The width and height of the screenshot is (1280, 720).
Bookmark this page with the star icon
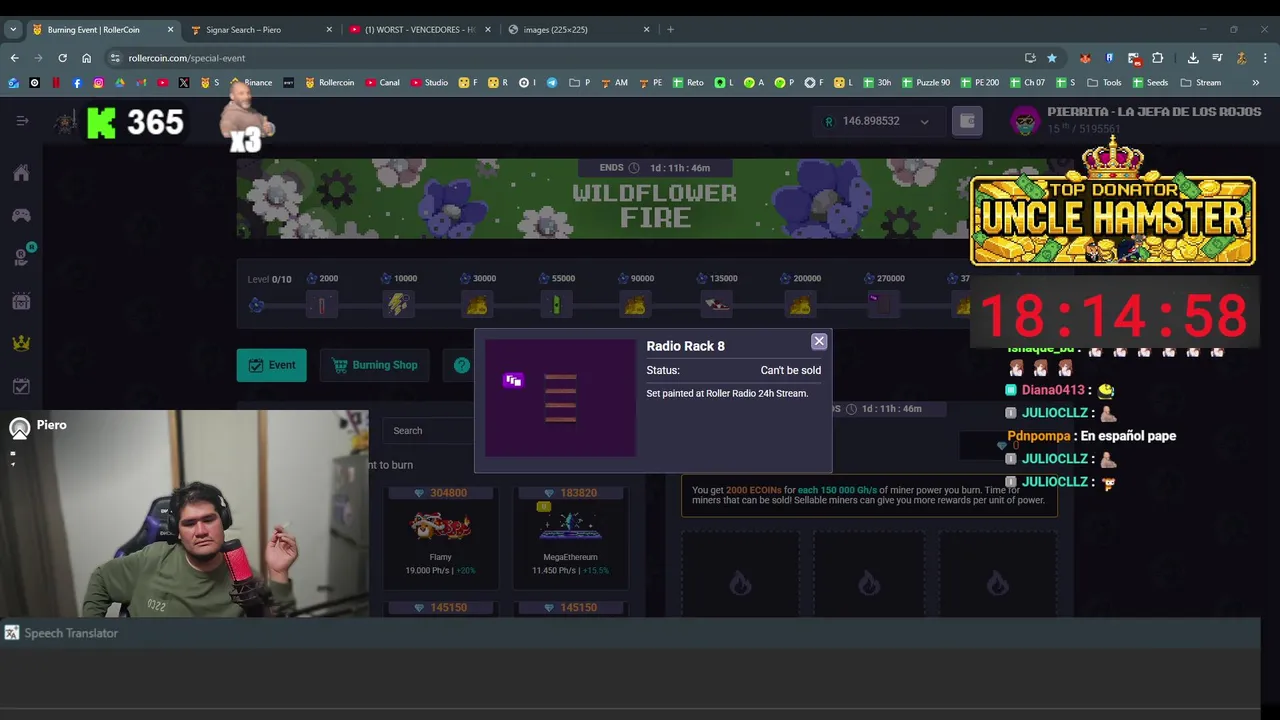(x=1051, y=58)
